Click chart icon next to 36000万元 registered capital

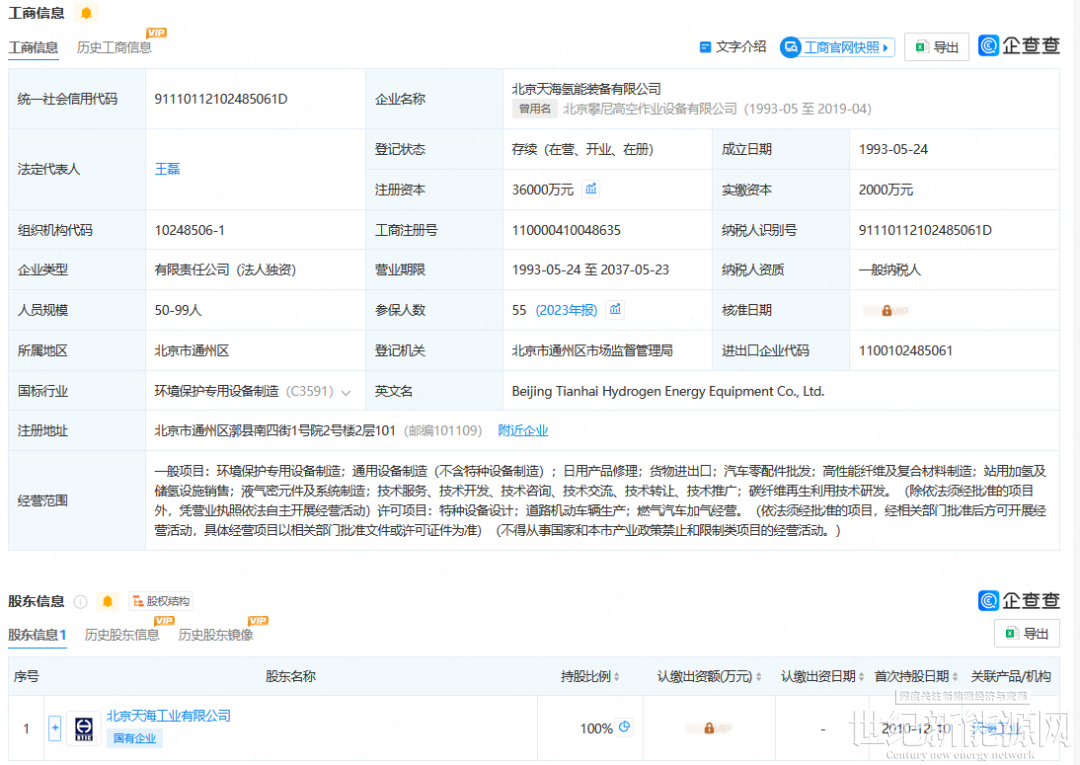point(591,189)
